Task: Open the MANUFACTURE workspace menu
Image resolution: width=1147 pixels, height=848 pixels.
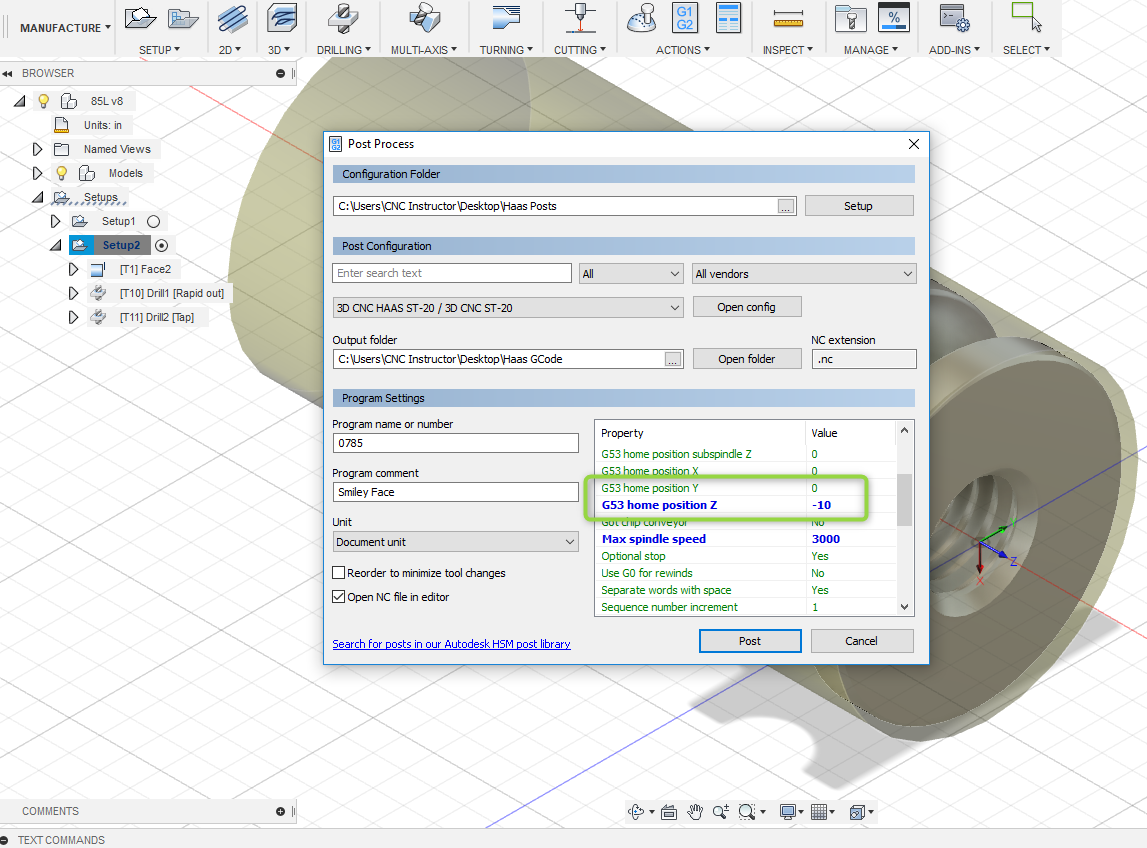Action: click(65, 28)
